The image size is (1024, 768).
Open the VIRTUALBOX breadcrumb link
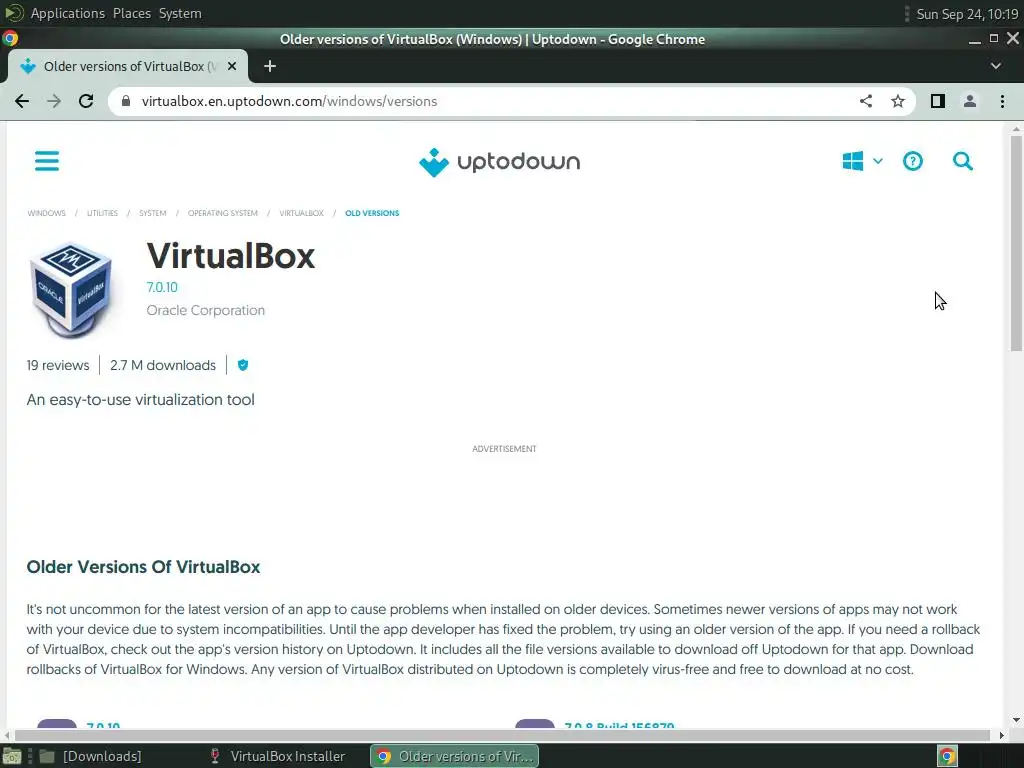302,214
